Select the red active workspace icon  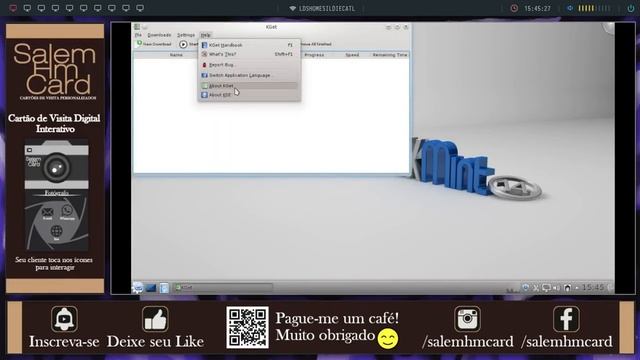[x=13, y=8]
